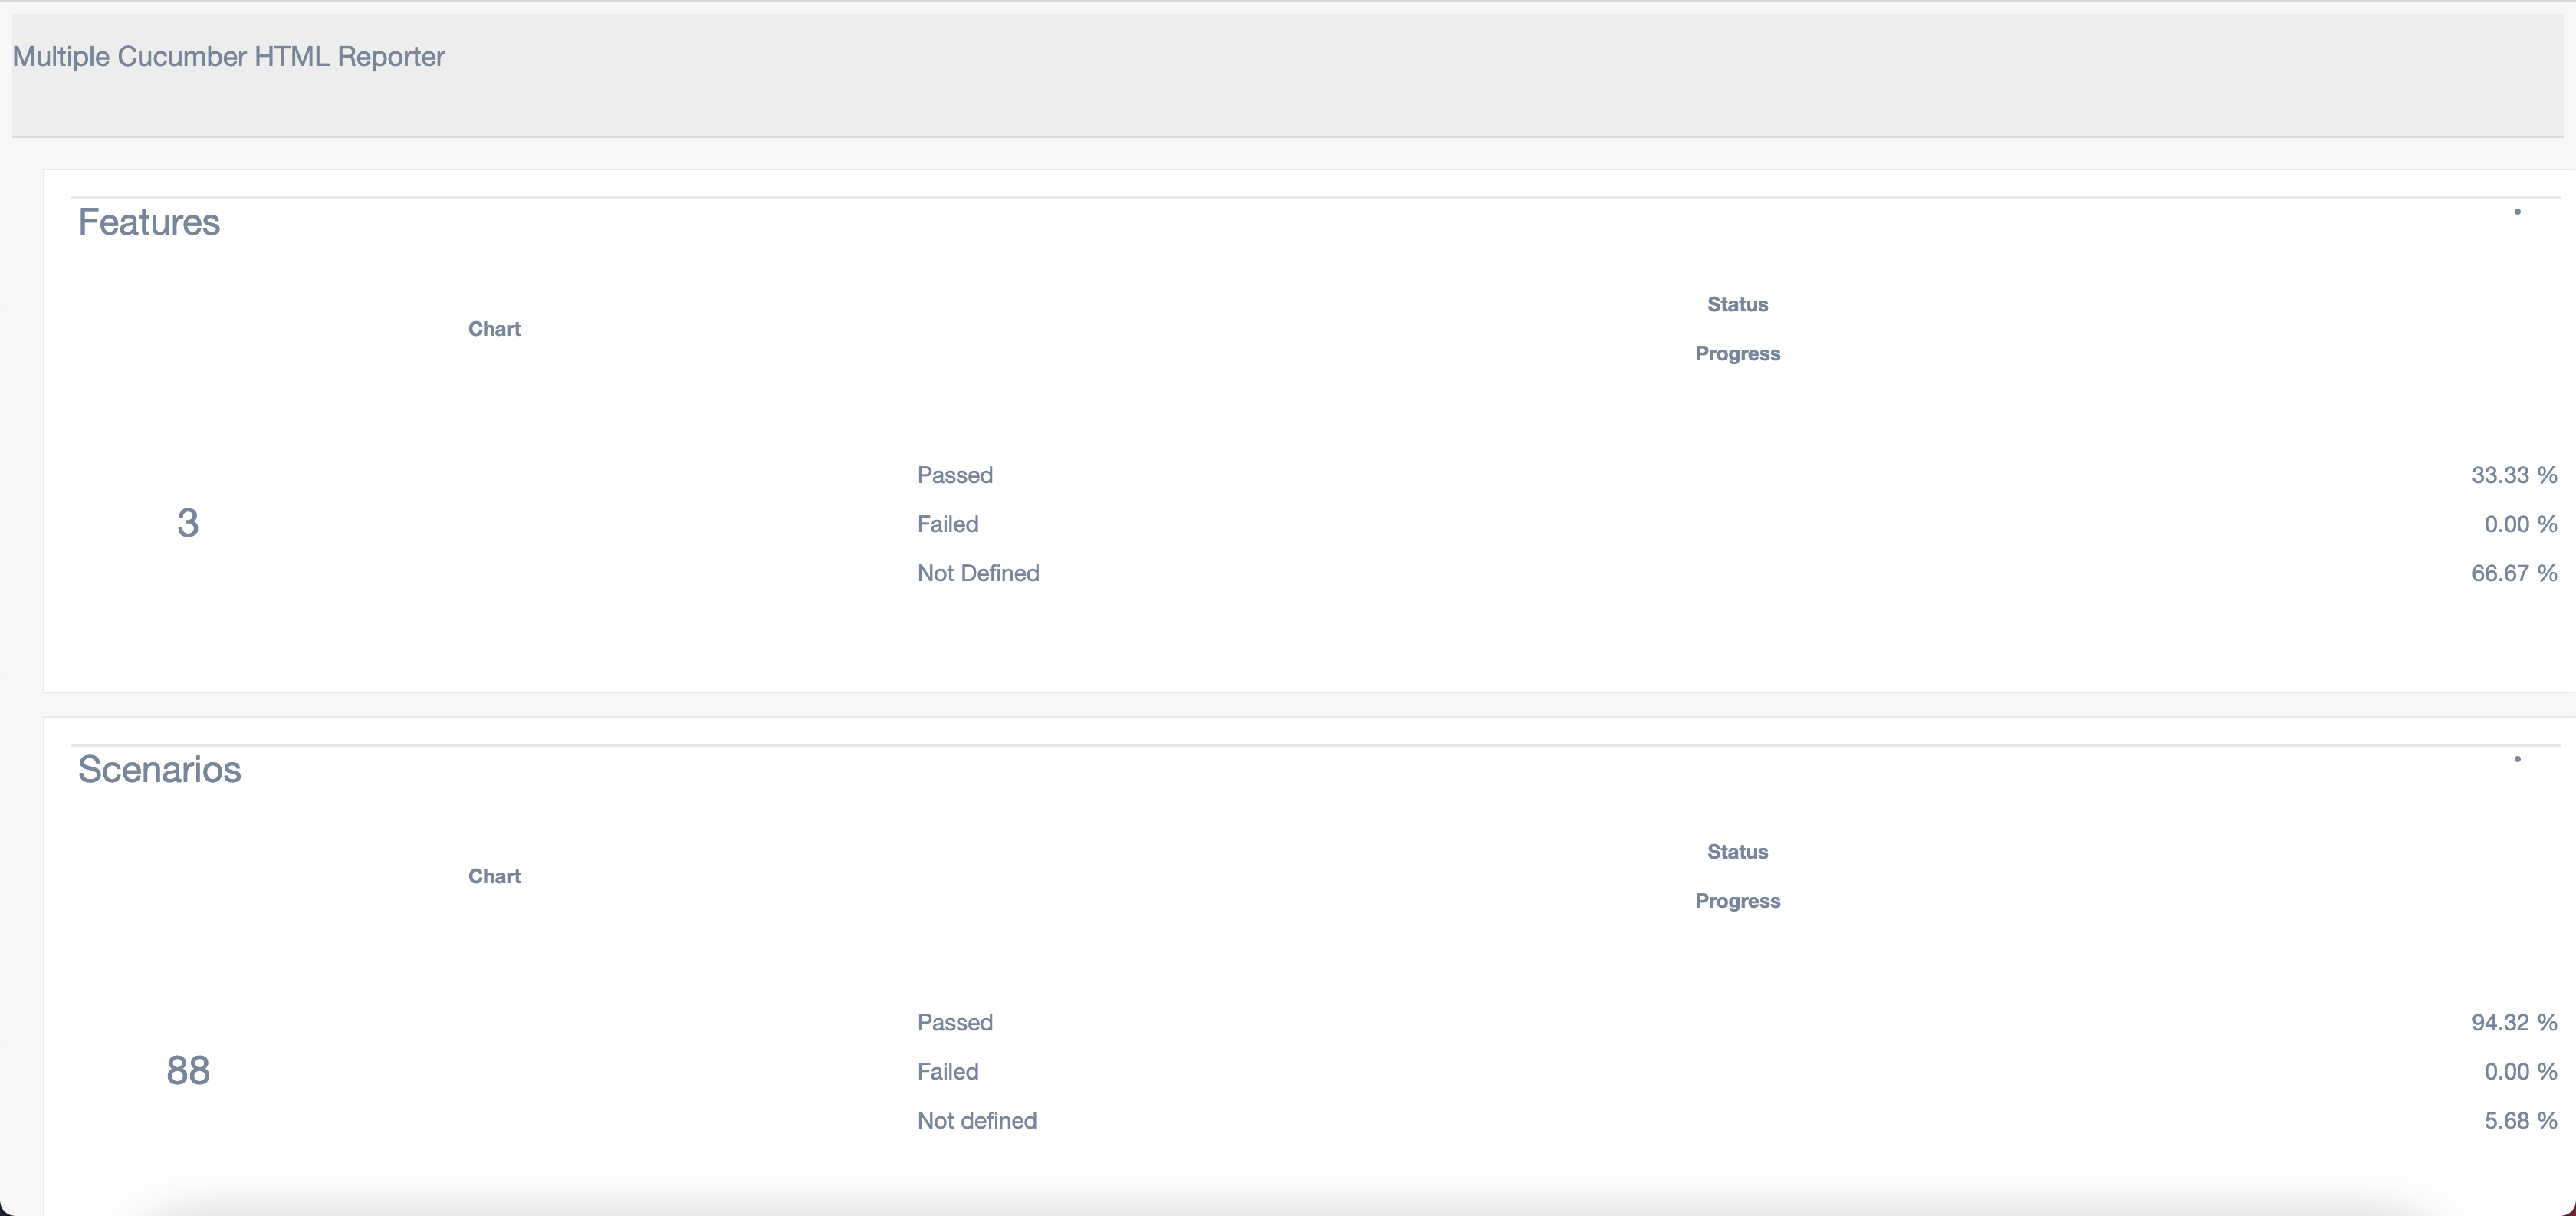Screen dimensions: 2576x1216
Task: Select the Scenarios pie chart area
Action: (x=494, y=1050)
